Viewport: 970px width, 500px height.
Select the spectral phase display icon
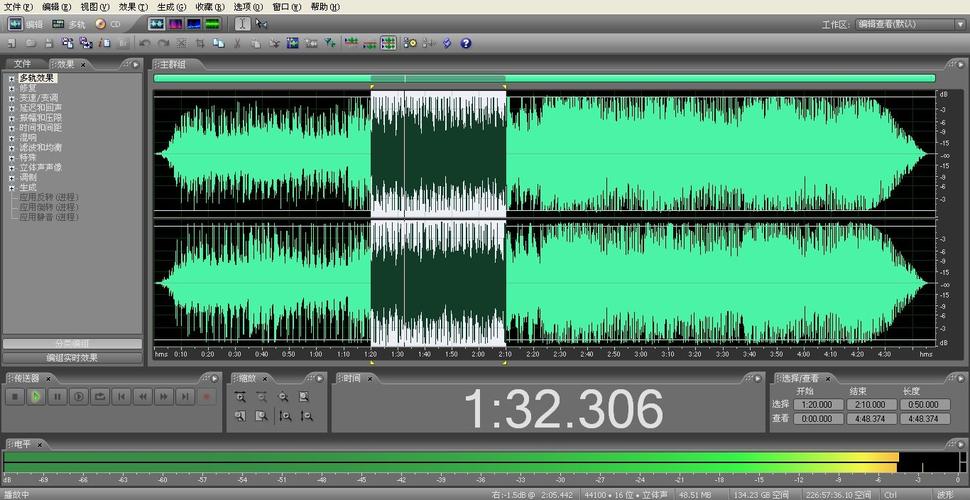coord(212,24)
